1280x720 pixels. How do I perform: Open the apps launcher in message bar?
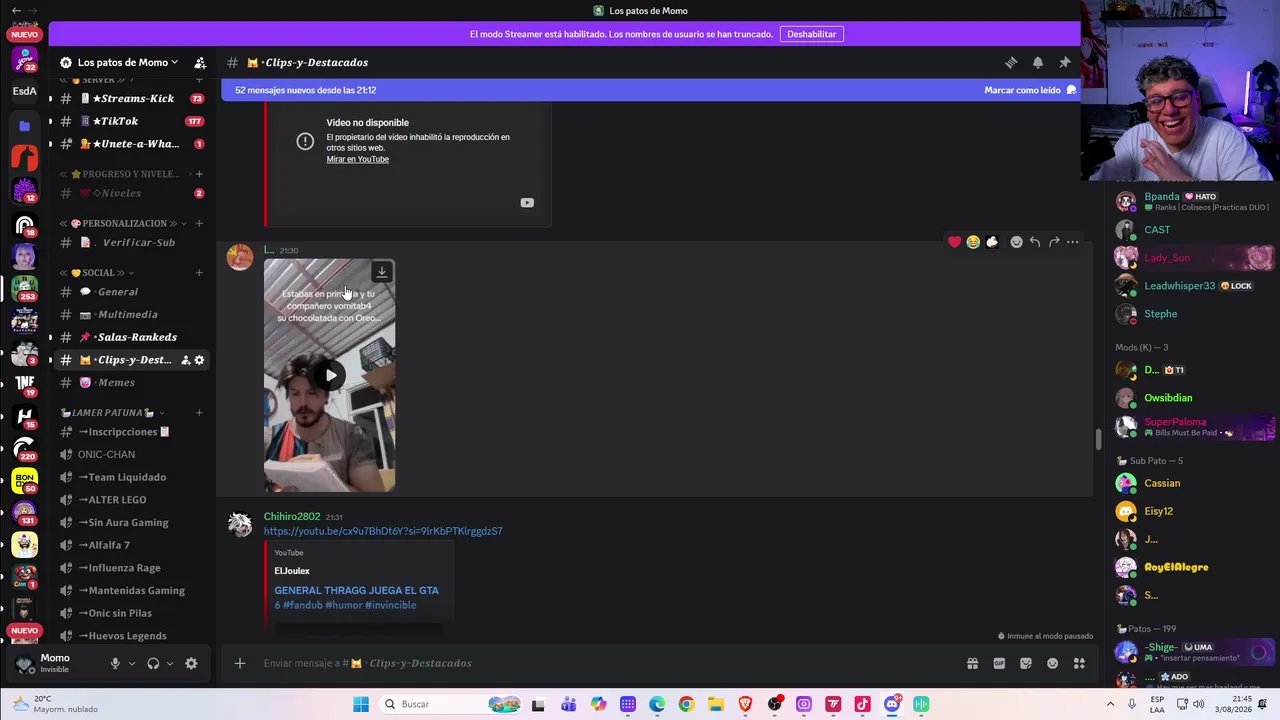click(x=1079, y=663)
